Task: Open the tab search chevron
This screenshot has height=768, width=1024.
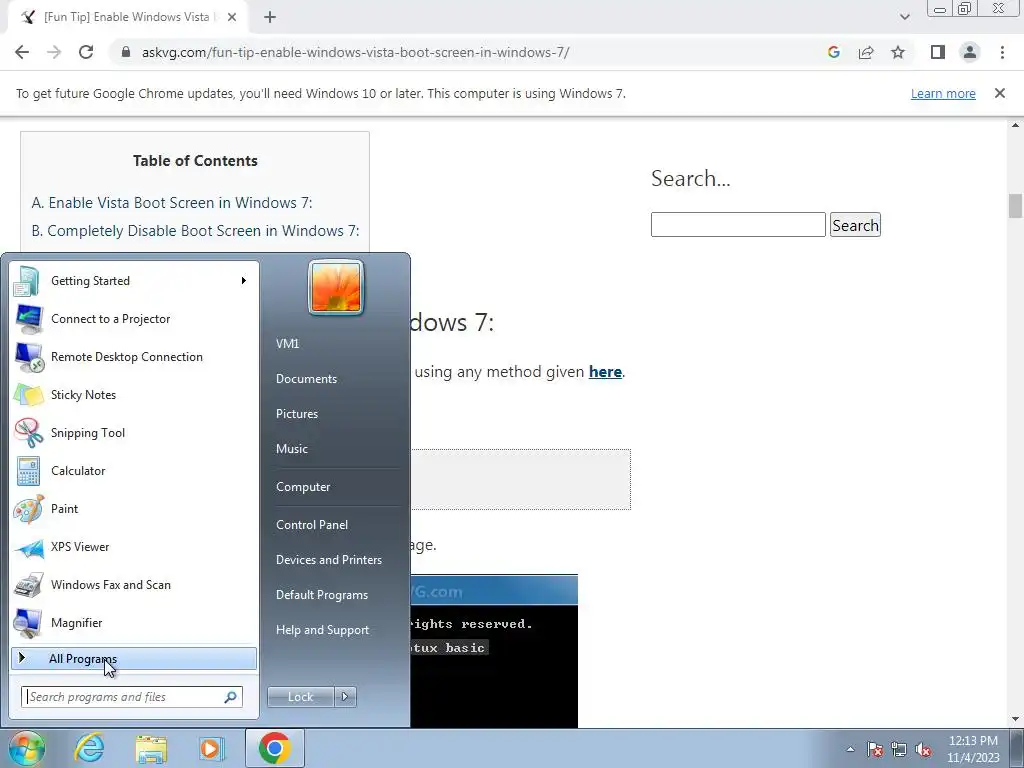Action: 904,17
